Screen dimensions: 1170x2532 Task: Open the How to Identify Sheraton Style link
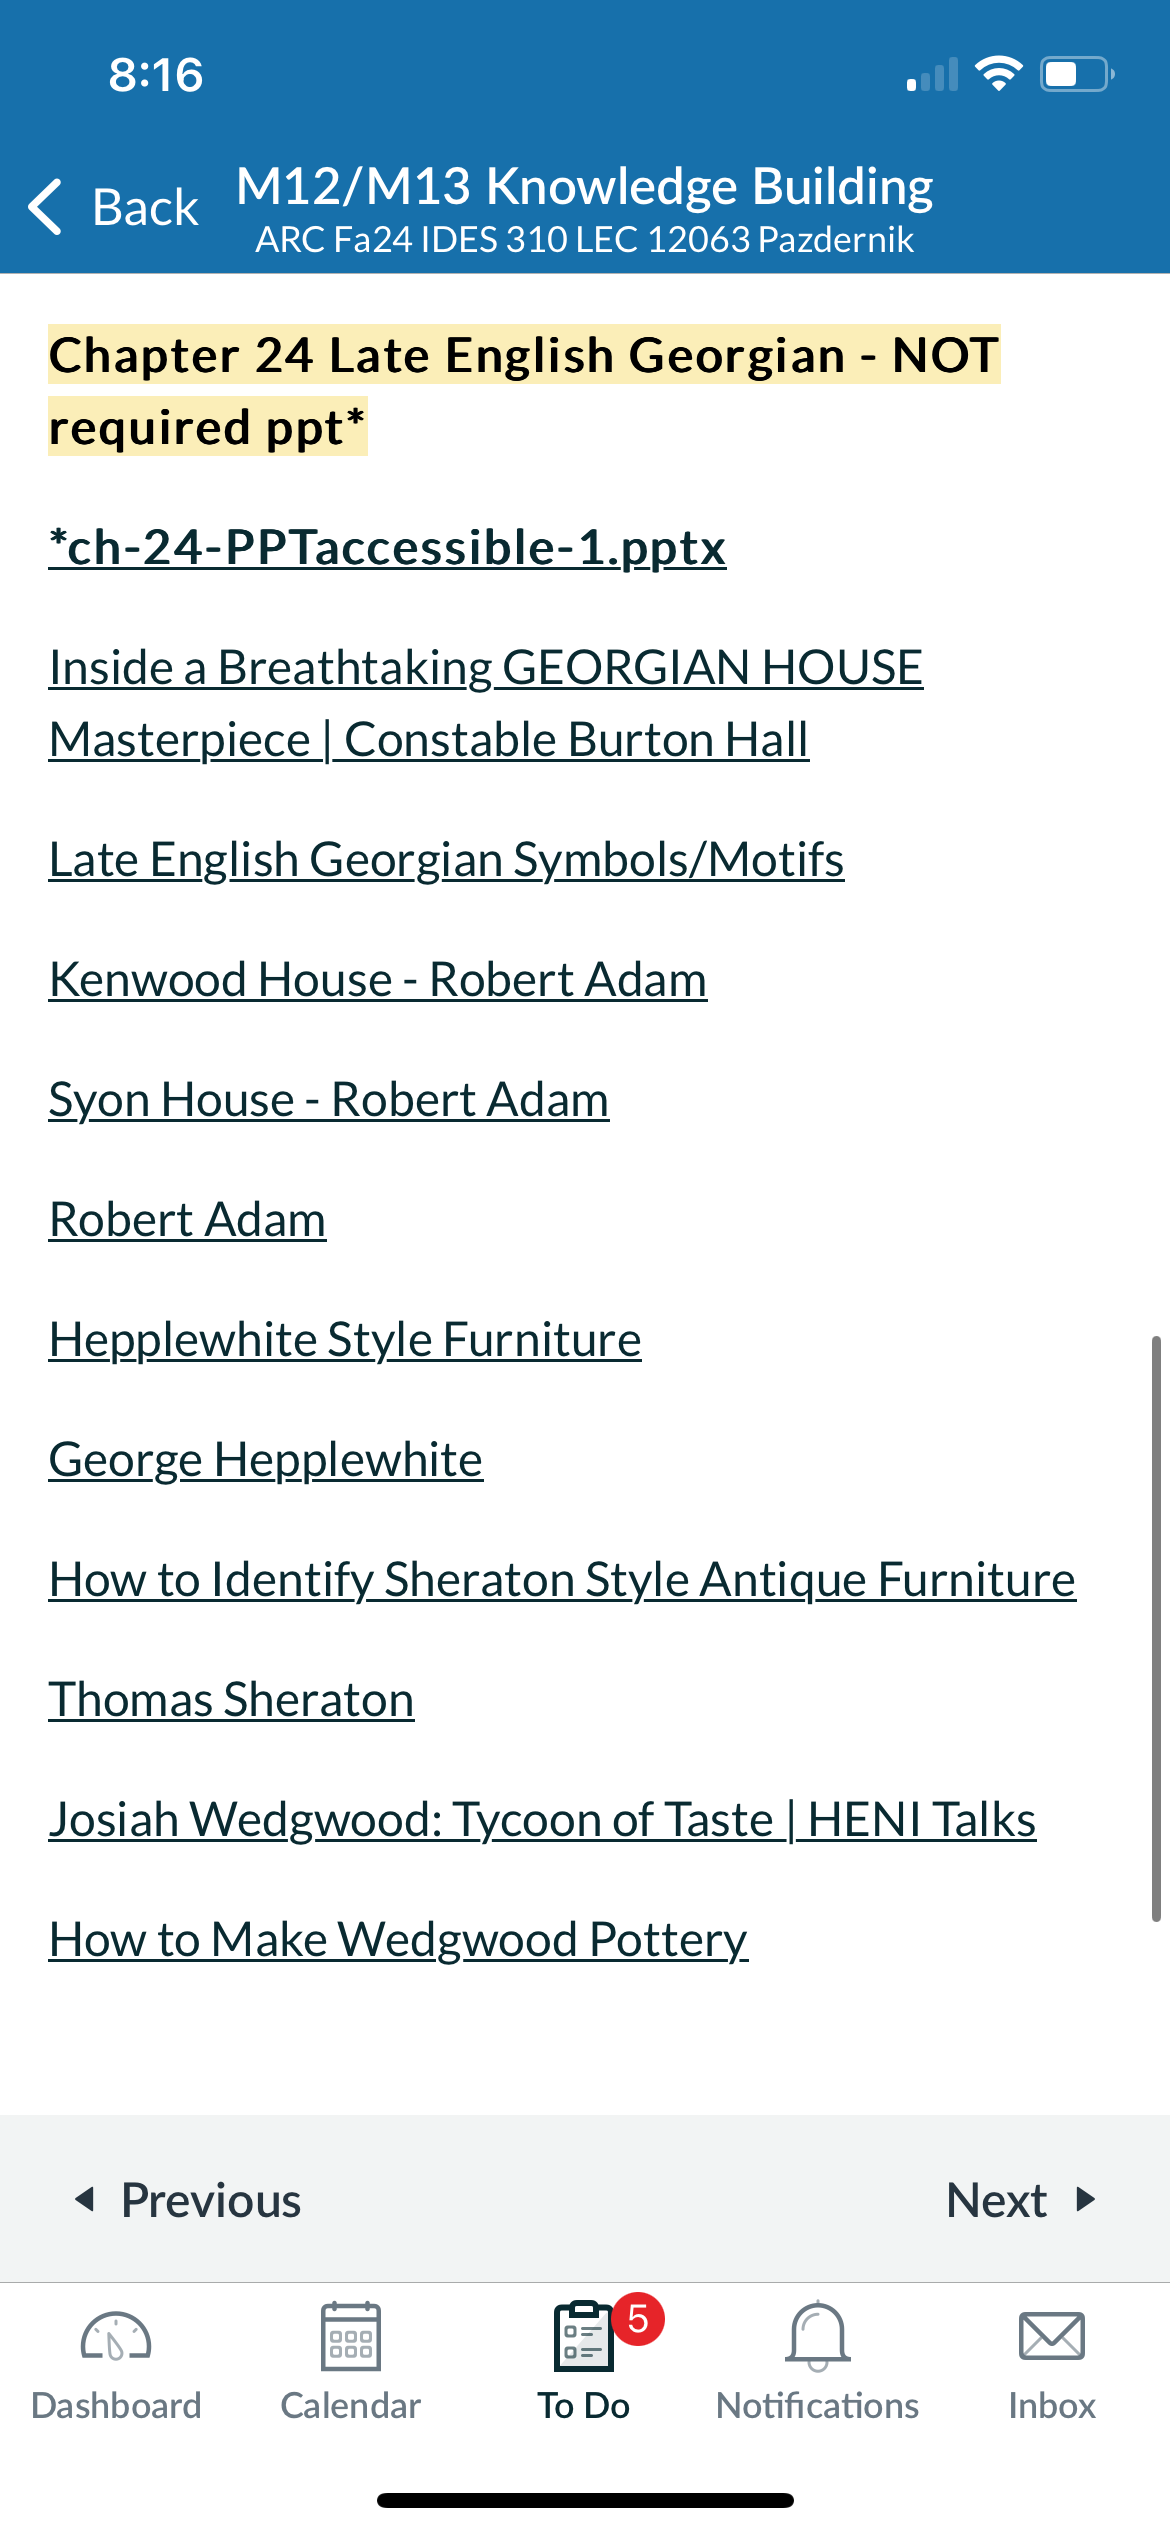coord(562,1580)
